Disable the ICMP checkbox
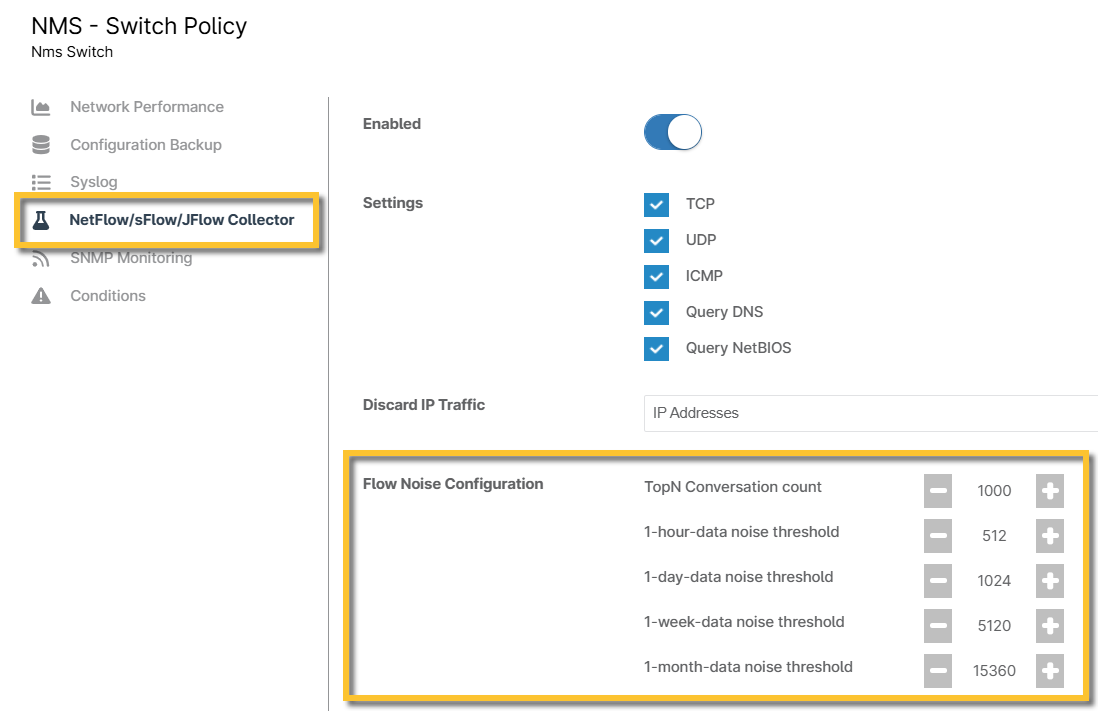Image resolution: width=1098 pixels, height=711 pixels. [657, 277]
